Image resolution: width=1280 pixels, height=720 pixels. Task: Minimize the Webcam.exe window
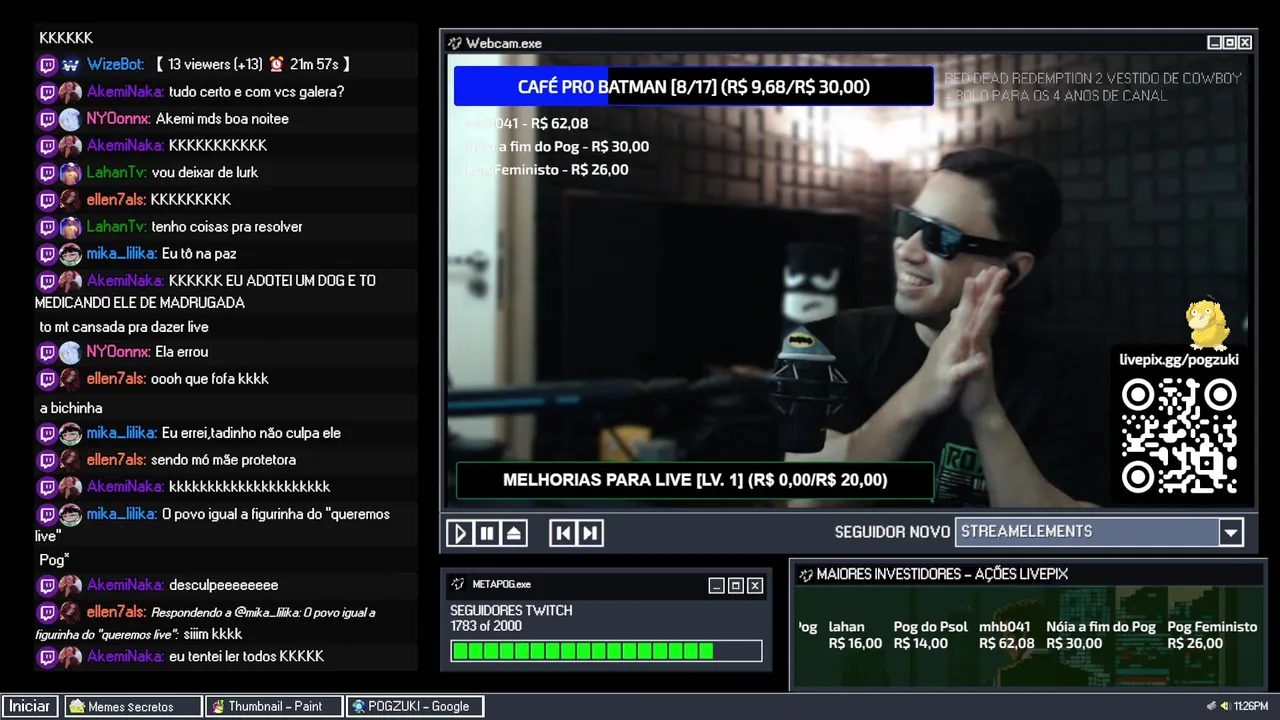tap(1214, 43)
